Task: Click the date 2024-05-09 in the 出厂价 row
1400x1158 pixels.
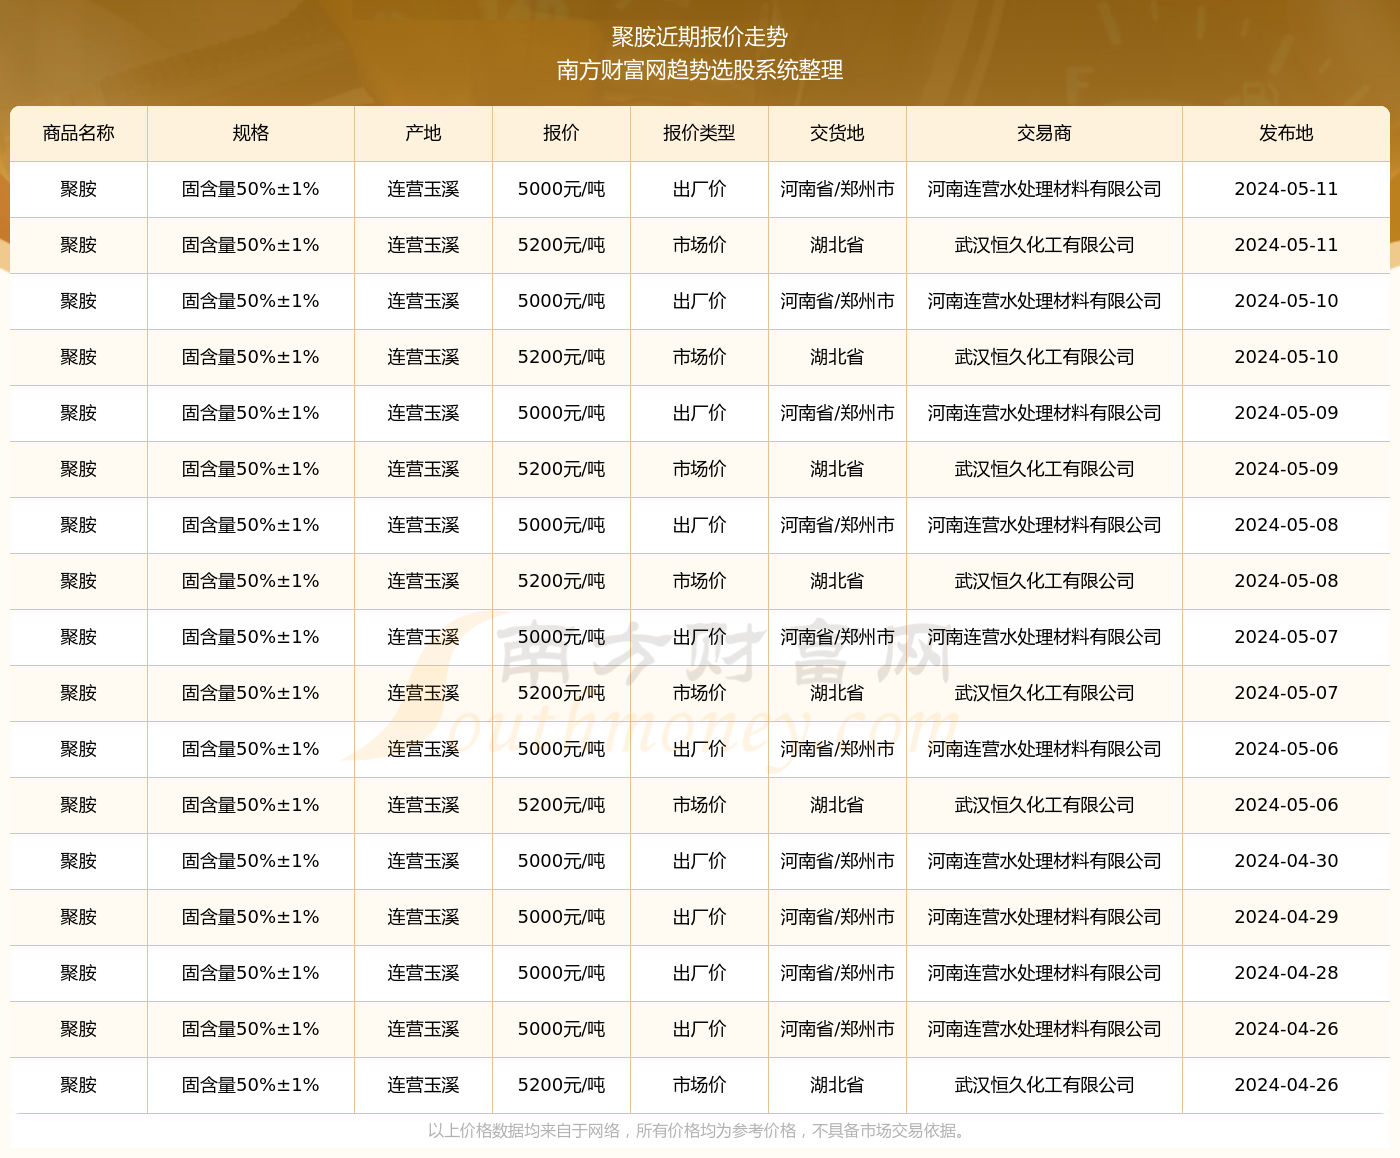Action: [x=1286, y=413]
